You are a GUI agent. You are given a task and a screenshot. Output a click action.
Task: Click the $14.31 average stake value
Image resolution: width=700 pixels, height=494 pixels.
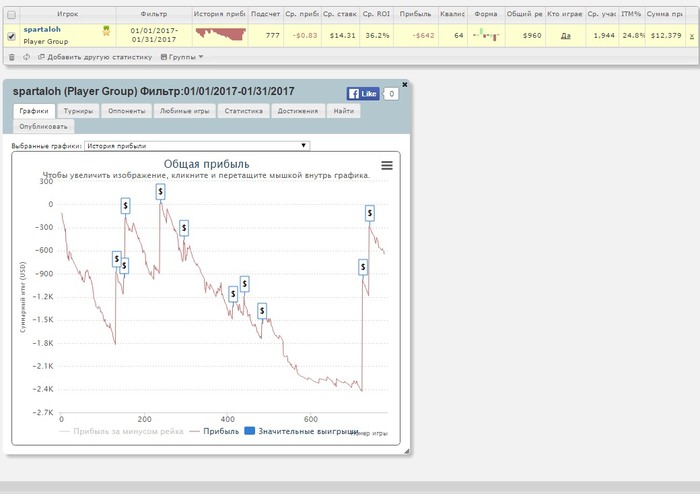coord(343,35)
